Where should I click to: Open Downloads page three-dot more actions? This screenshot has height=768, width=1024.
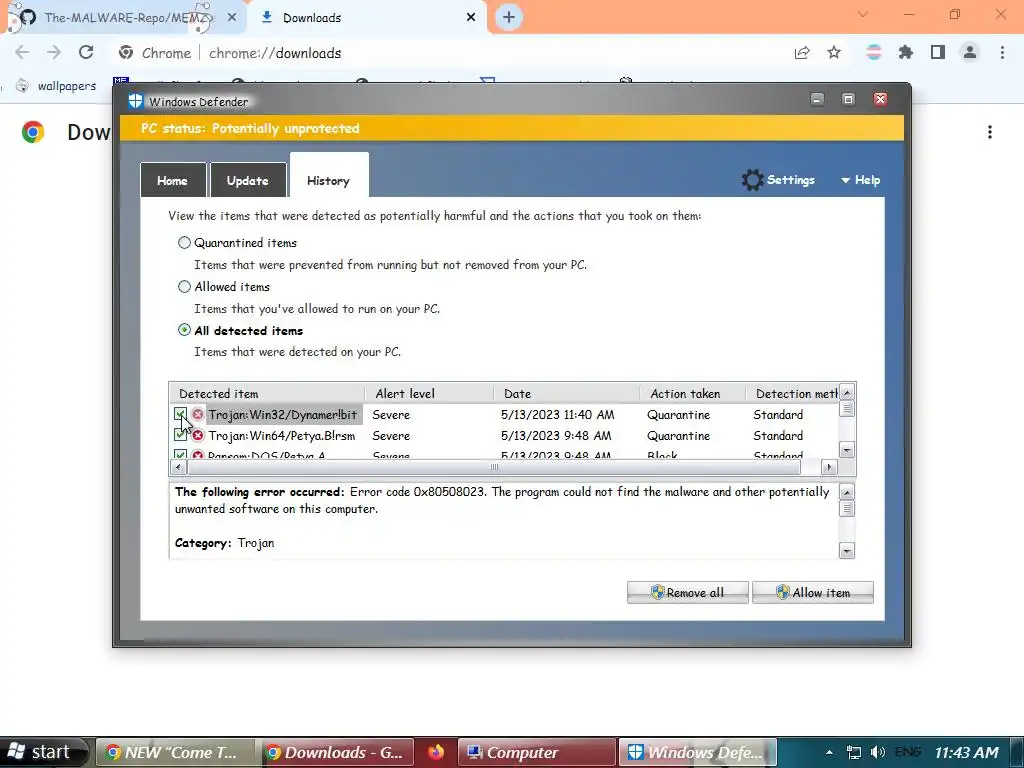[x=990, y=133]
